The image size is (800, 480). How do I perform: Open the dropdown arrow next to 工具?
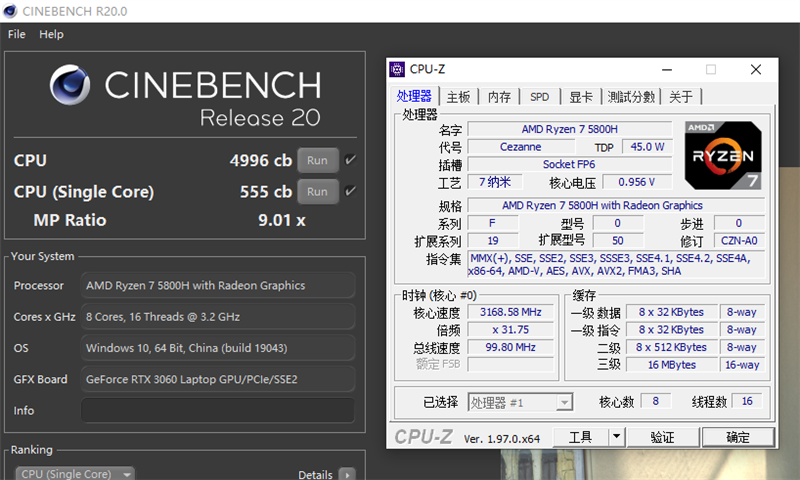click(616, 437)
